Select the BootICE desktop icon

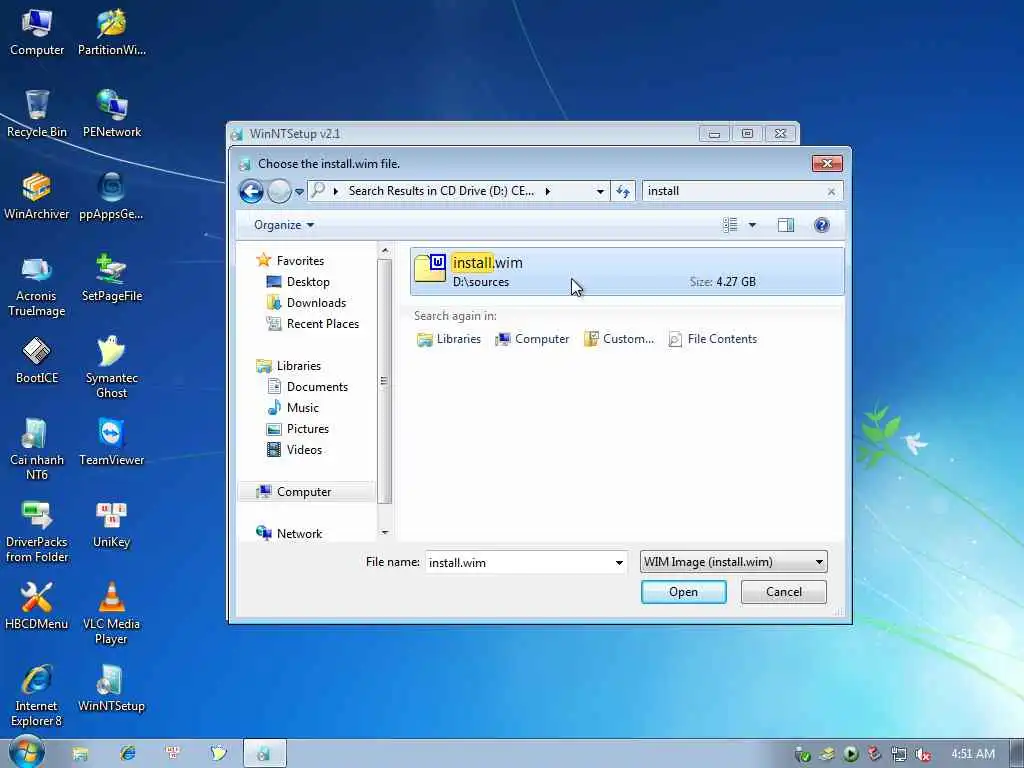point(37,360)
